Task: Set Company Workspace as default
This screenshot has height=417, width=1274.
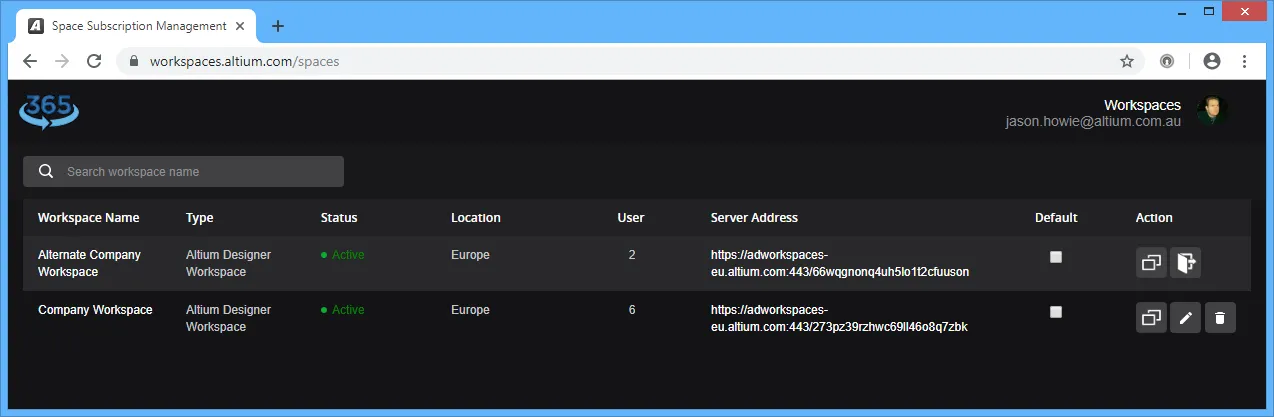Action: [1056, 312]
